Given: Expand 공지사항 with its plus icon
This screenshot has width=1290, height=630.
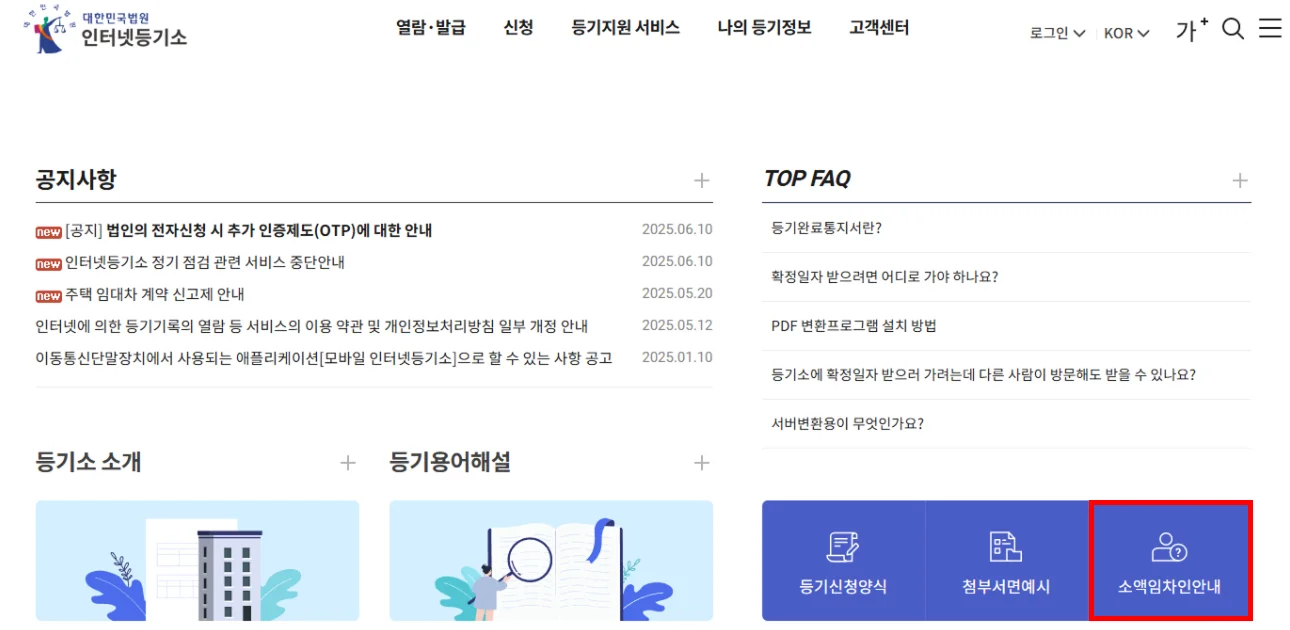Looking at the screenshot, I should pyautogui.click(x=702, y=181).
